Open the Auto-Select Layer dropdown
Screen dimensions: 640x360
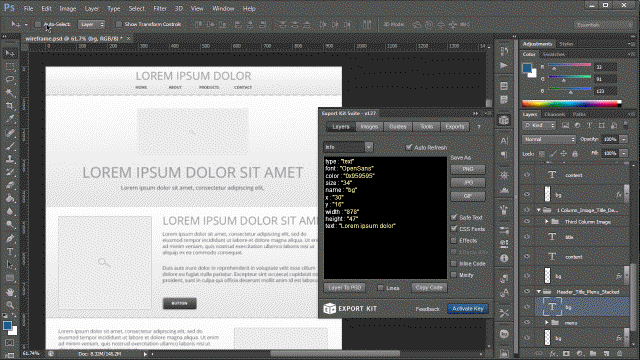91,24
